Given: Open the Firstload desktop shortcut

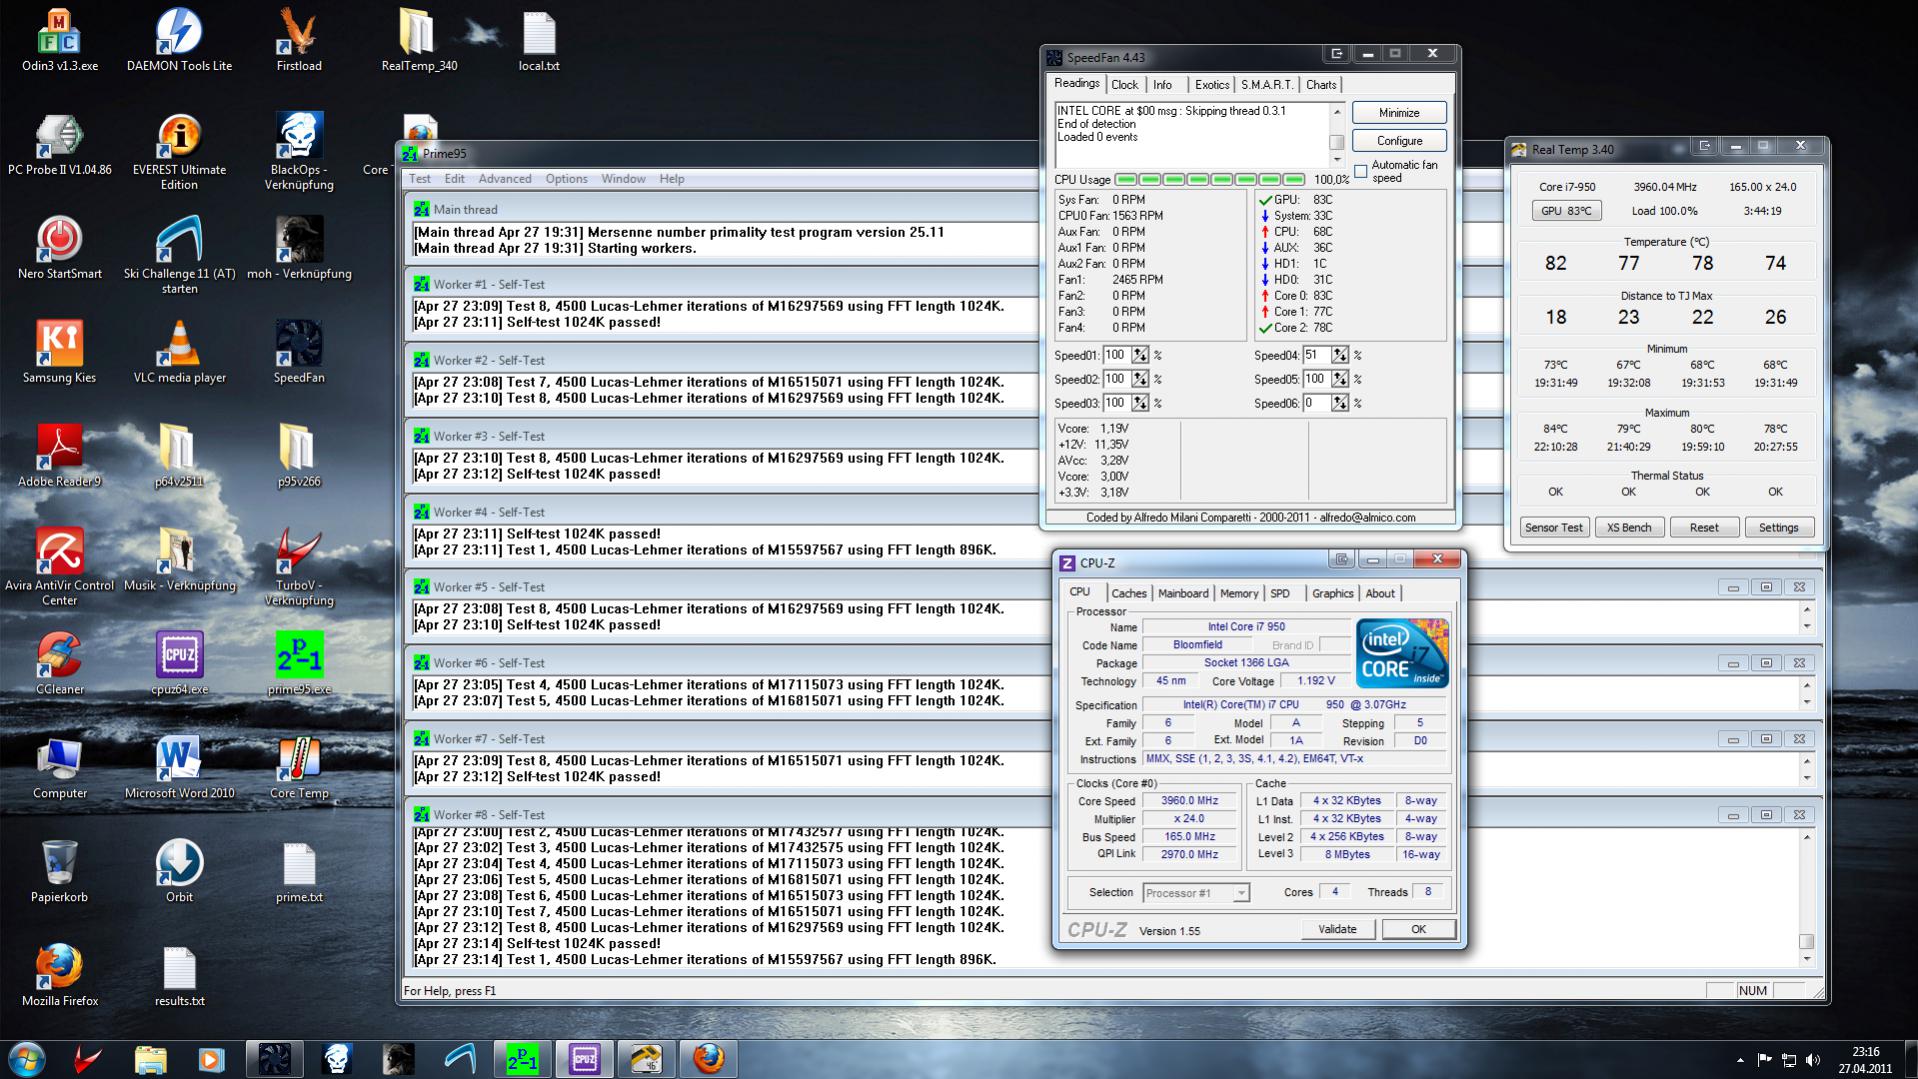Looking at the screenshot, I should [299, 40].
